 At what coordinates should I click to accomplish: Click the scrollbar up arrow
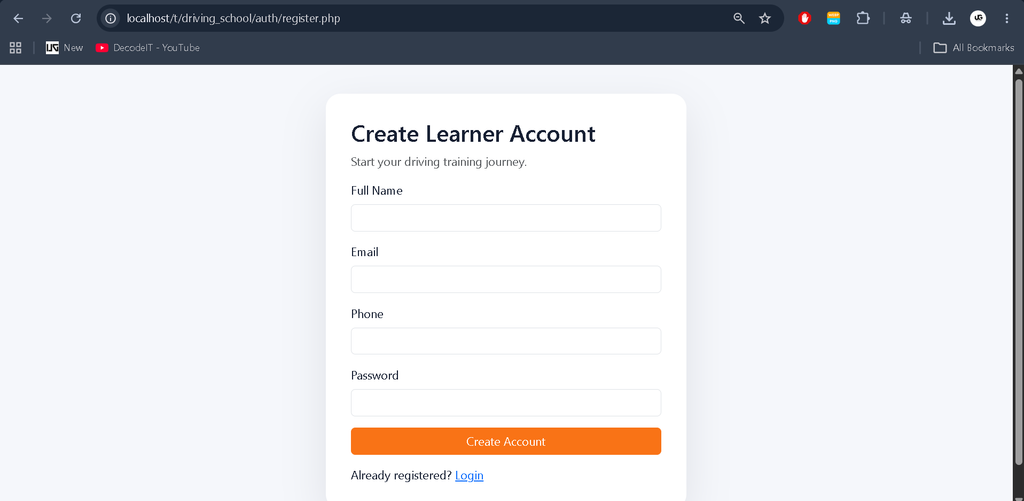(1018, 71)
